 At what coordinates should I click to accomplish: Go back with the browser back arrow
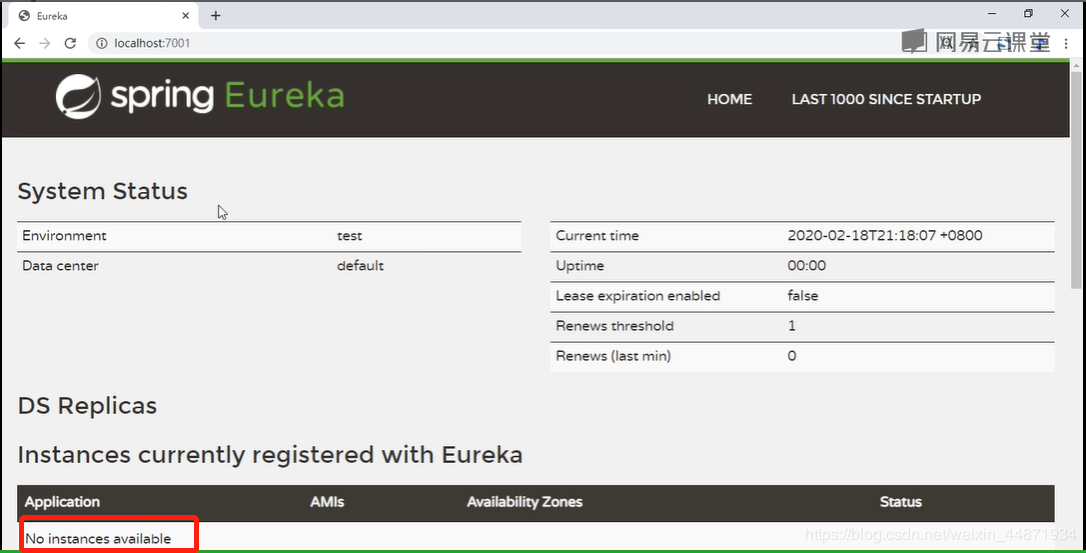click(19, 43)
